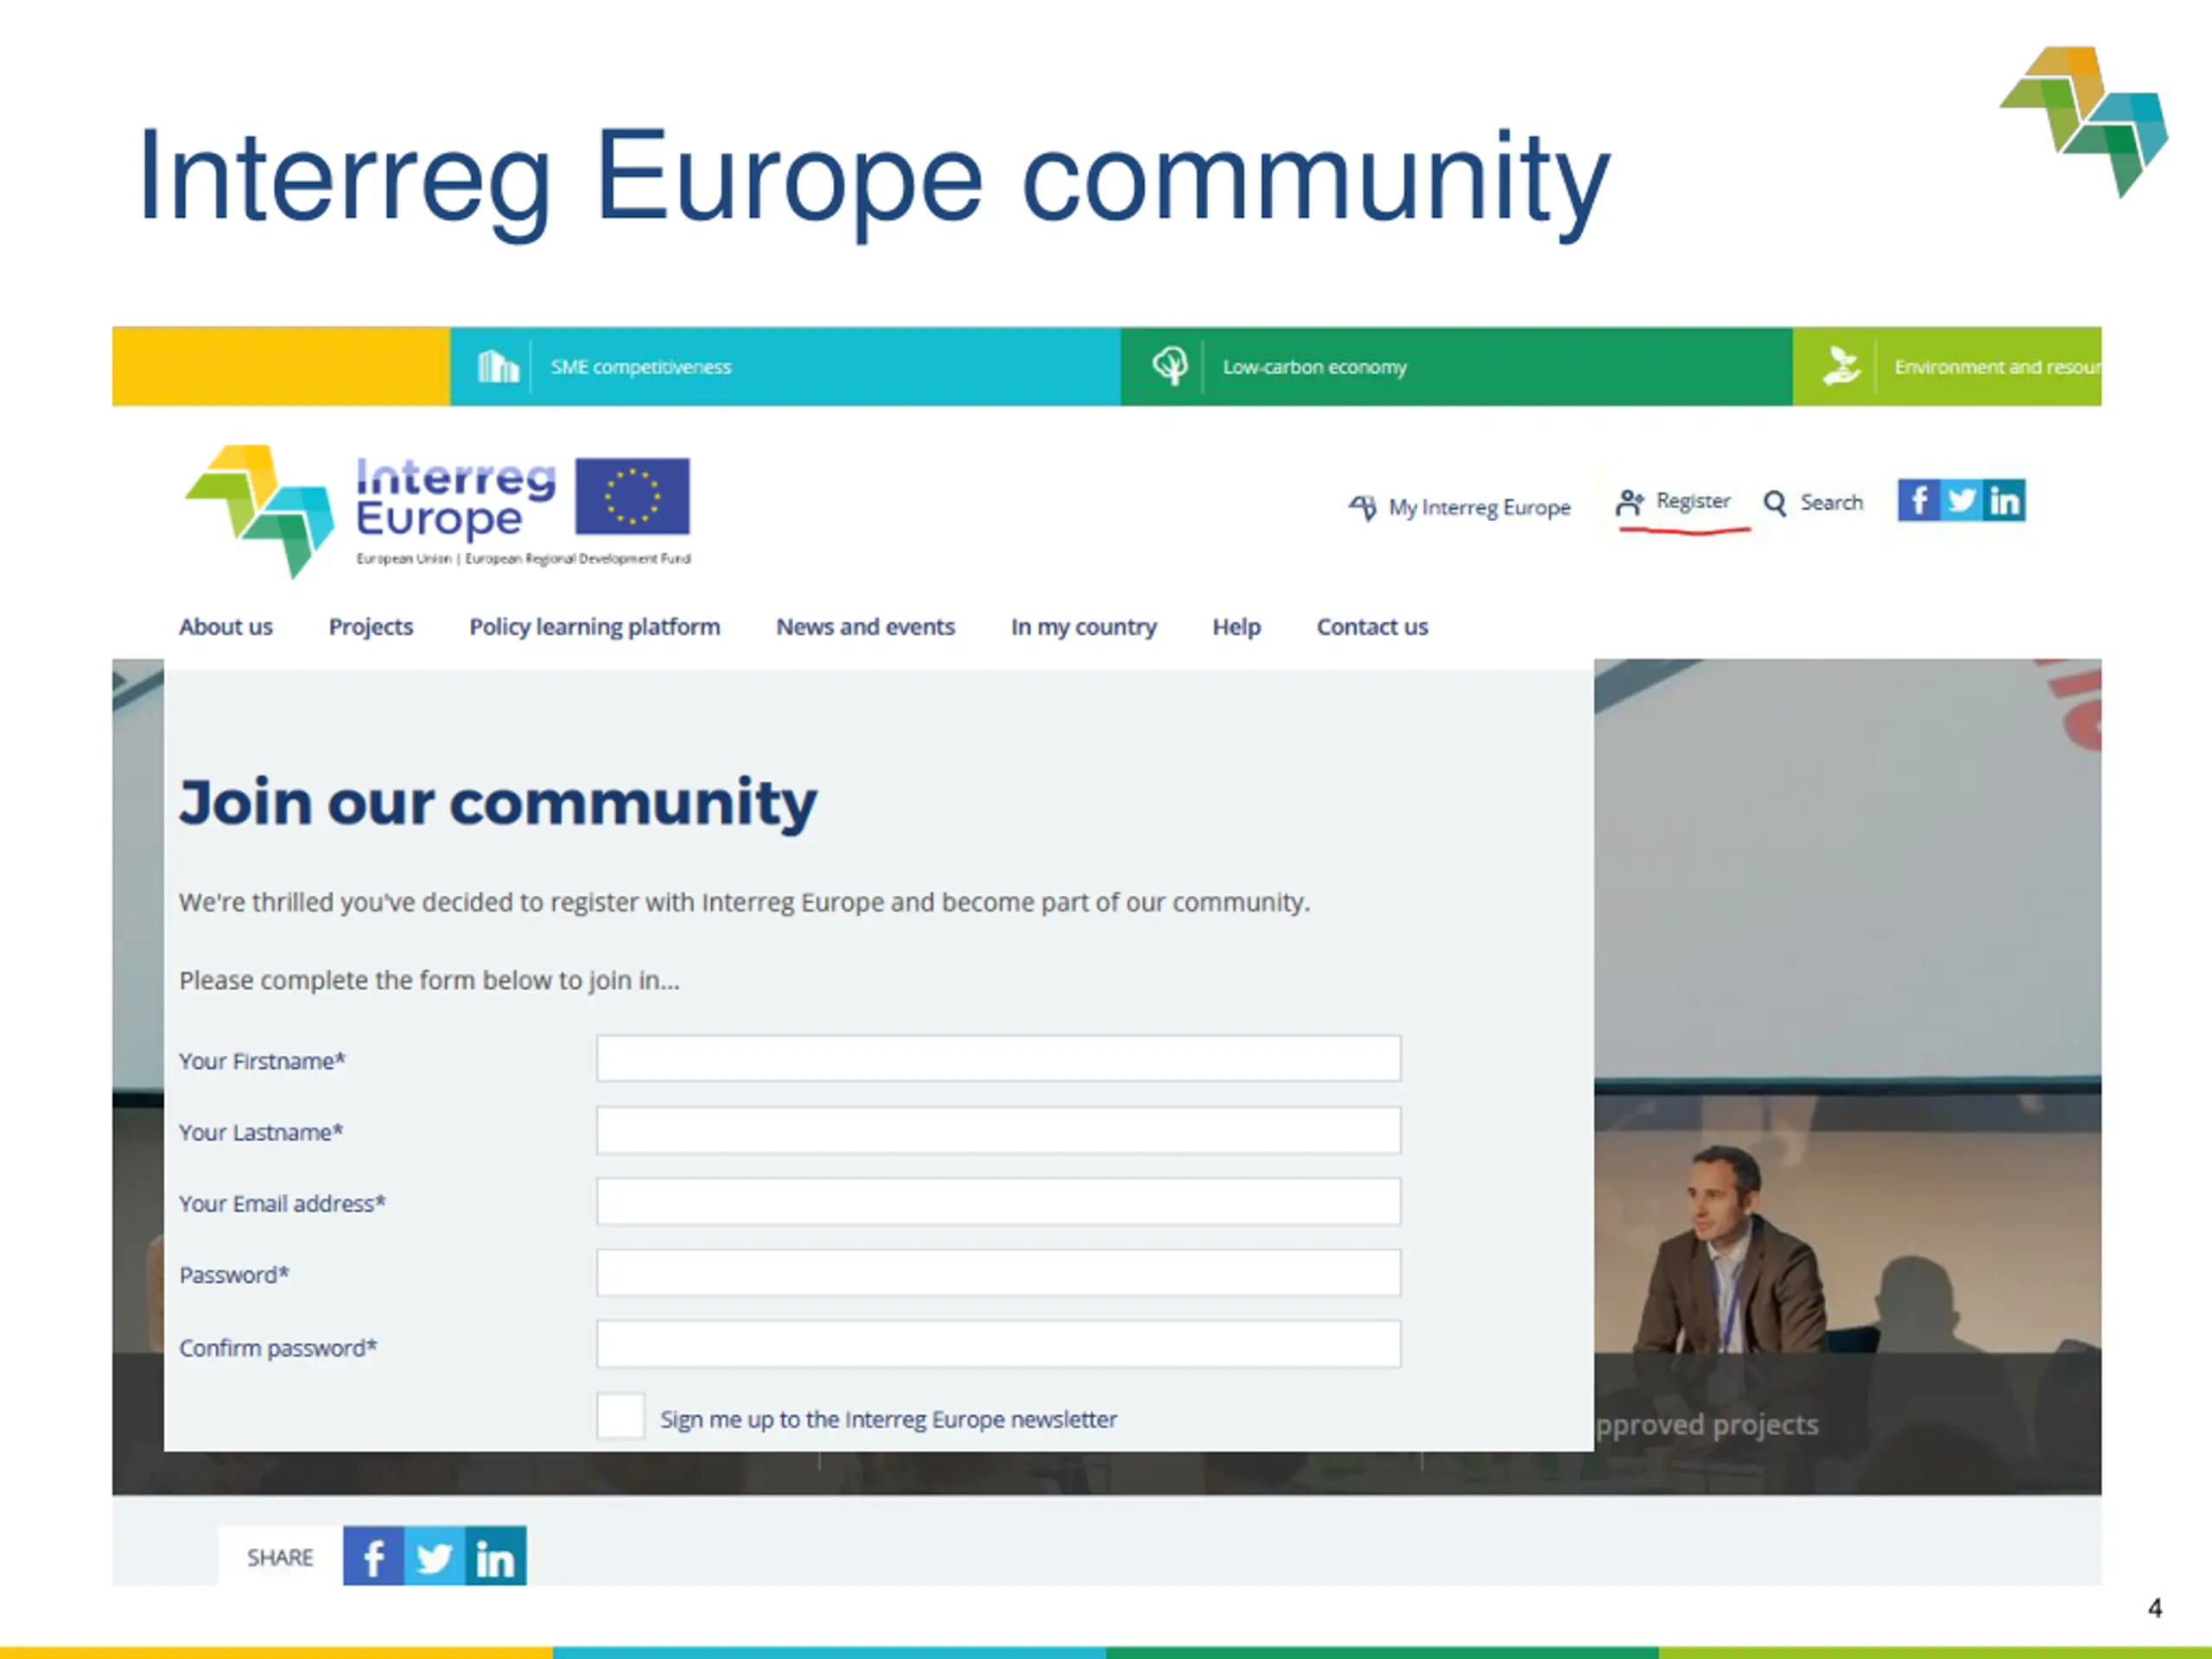Click the My Interreg Europe icon

[x=1362, y=507]
